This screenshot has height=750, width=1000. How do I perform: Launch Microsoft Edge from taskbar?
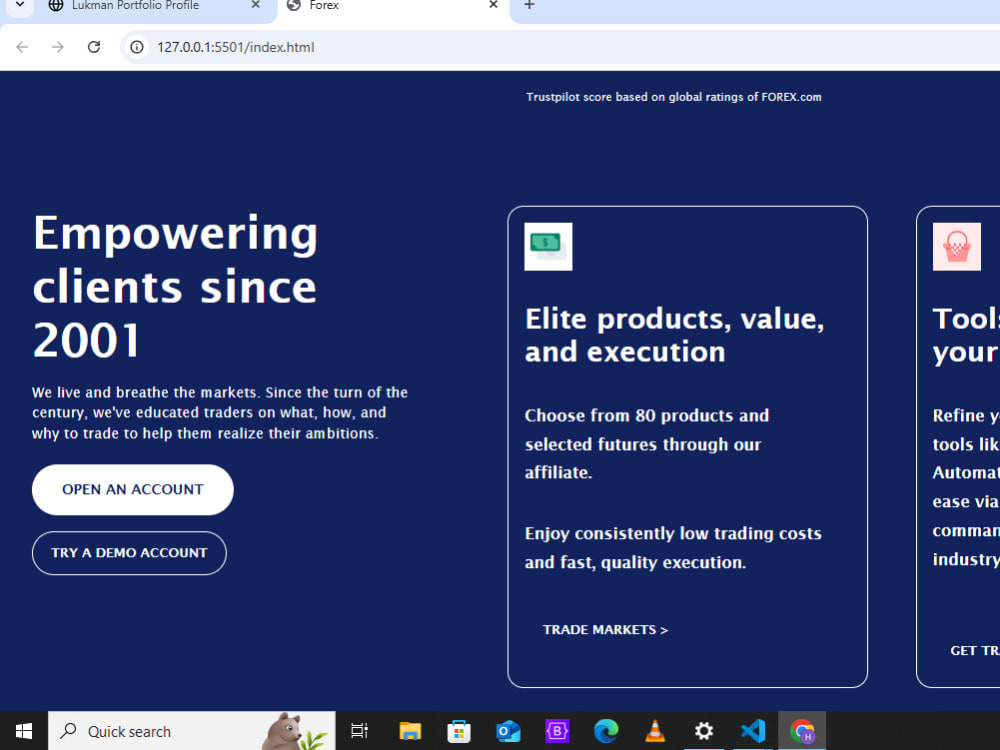tap(606, 731)
